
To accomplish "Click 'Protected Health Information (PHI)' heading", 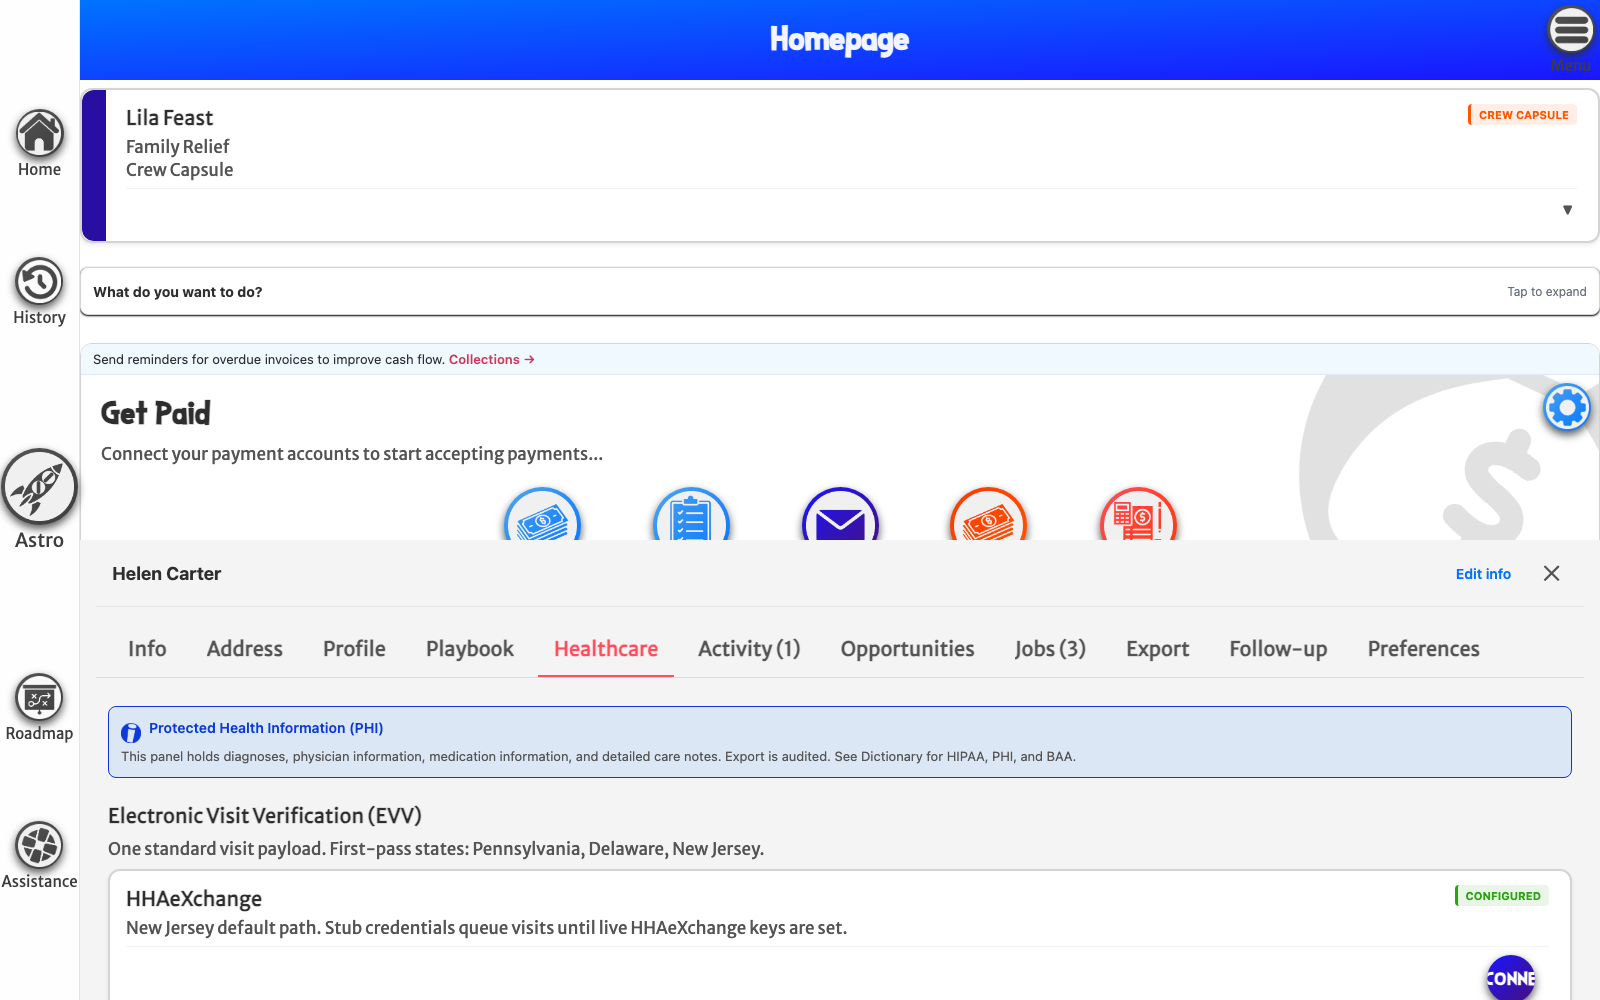I will 266,728.
